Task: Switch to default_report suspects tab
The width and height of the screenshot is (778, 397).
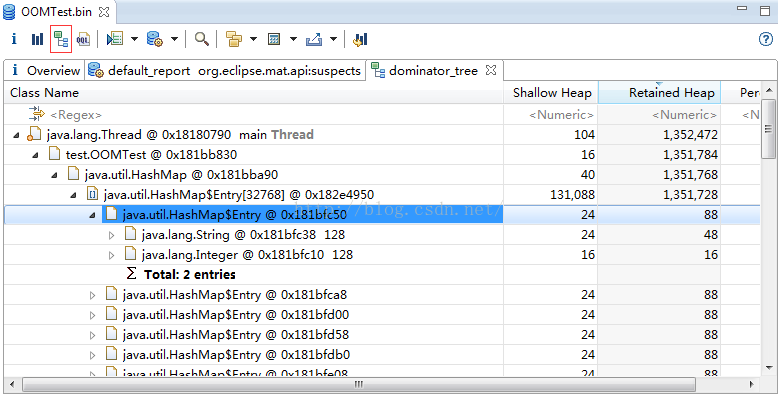Action: (225, 70)
